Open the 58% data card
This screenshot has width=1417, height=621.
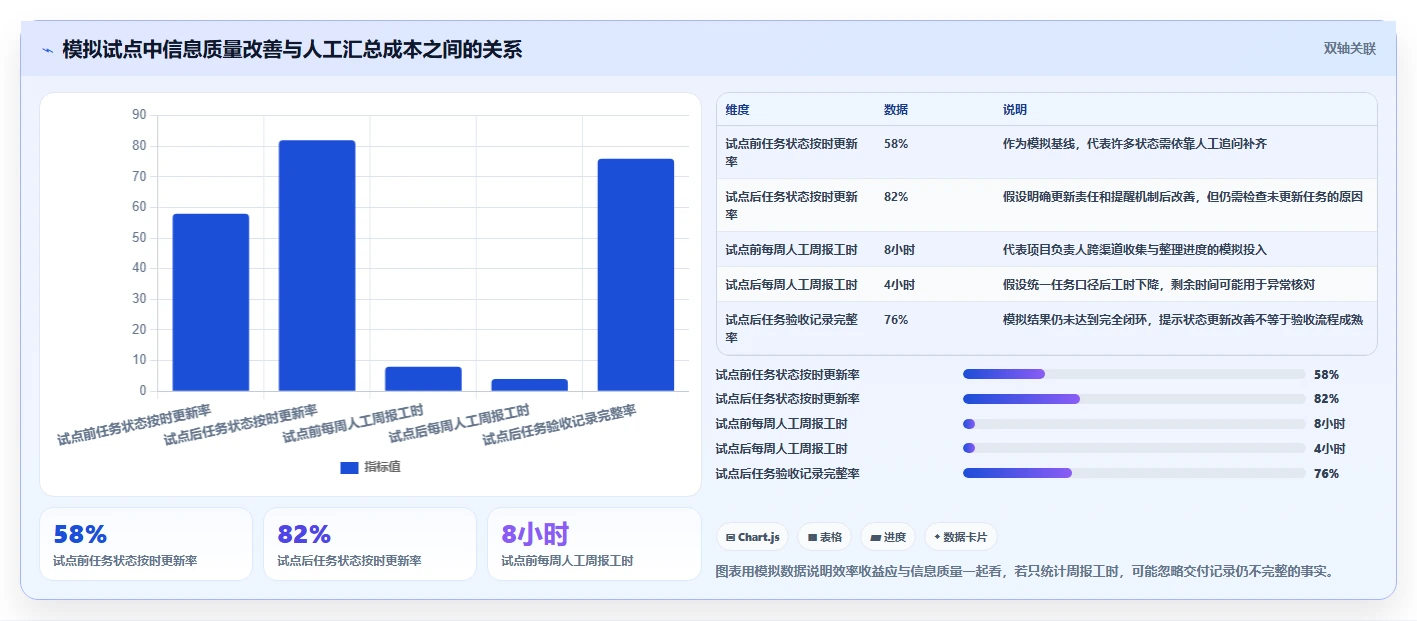point(146,544)
